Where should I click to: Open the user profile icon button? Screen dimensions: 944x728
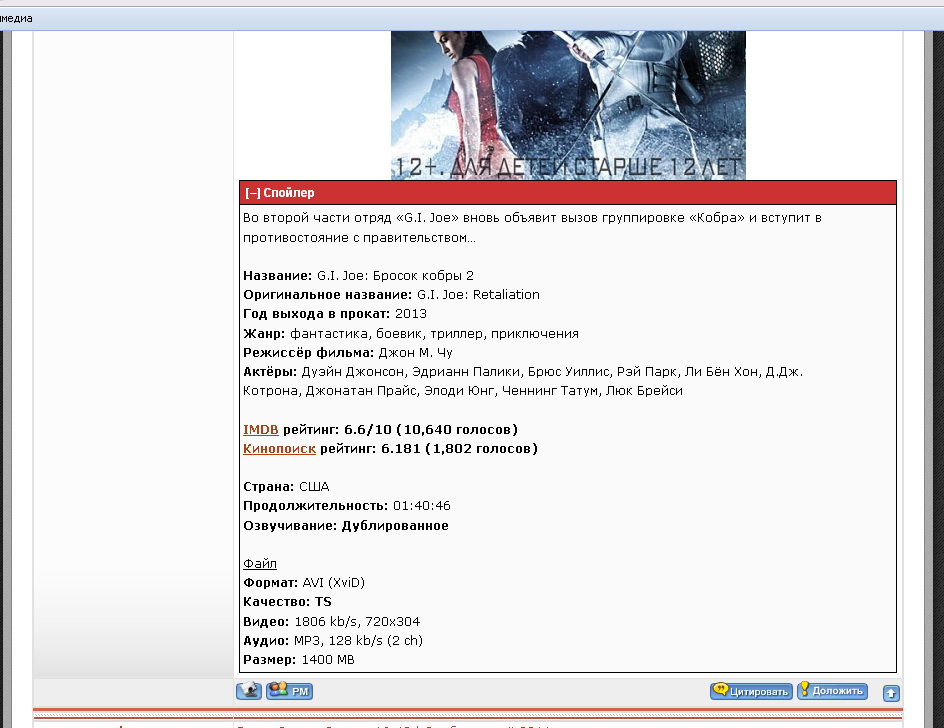pyautogui.click(x=249, y=691)
